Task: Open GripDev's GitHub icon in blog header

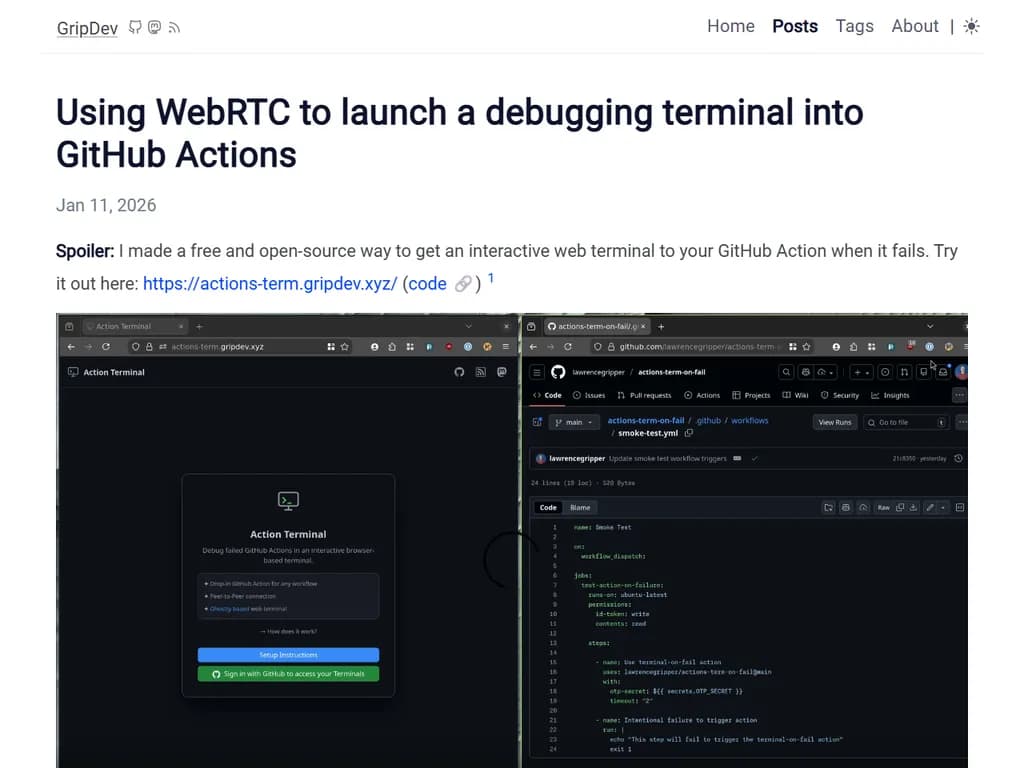Action: 135,27
